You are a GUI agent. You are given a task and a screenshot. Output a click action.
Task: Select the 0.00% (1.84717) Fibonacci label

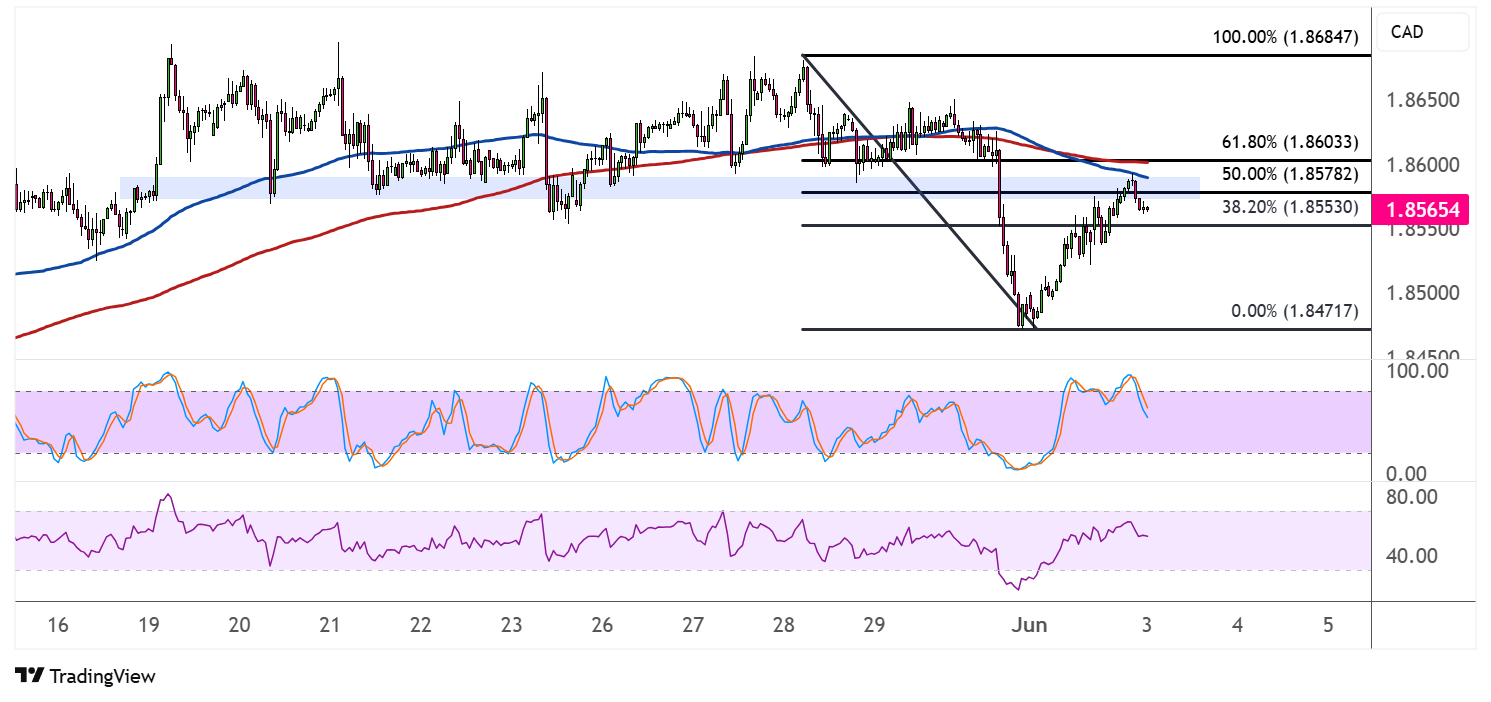(x=1294, y=311)
